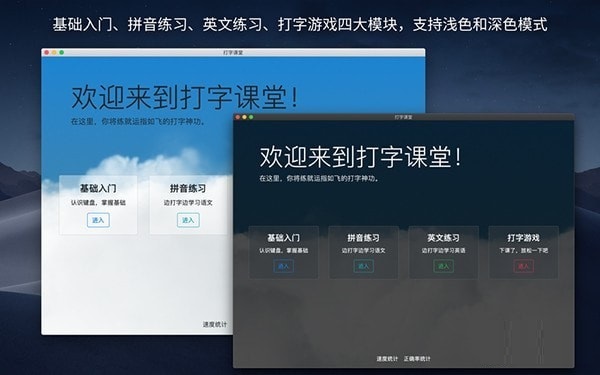Screen dimensions: 600x375
Task: Click teal 进入 button under 拼音练习 in dark window
Action: pyautogui.click(x=364, y=266)
